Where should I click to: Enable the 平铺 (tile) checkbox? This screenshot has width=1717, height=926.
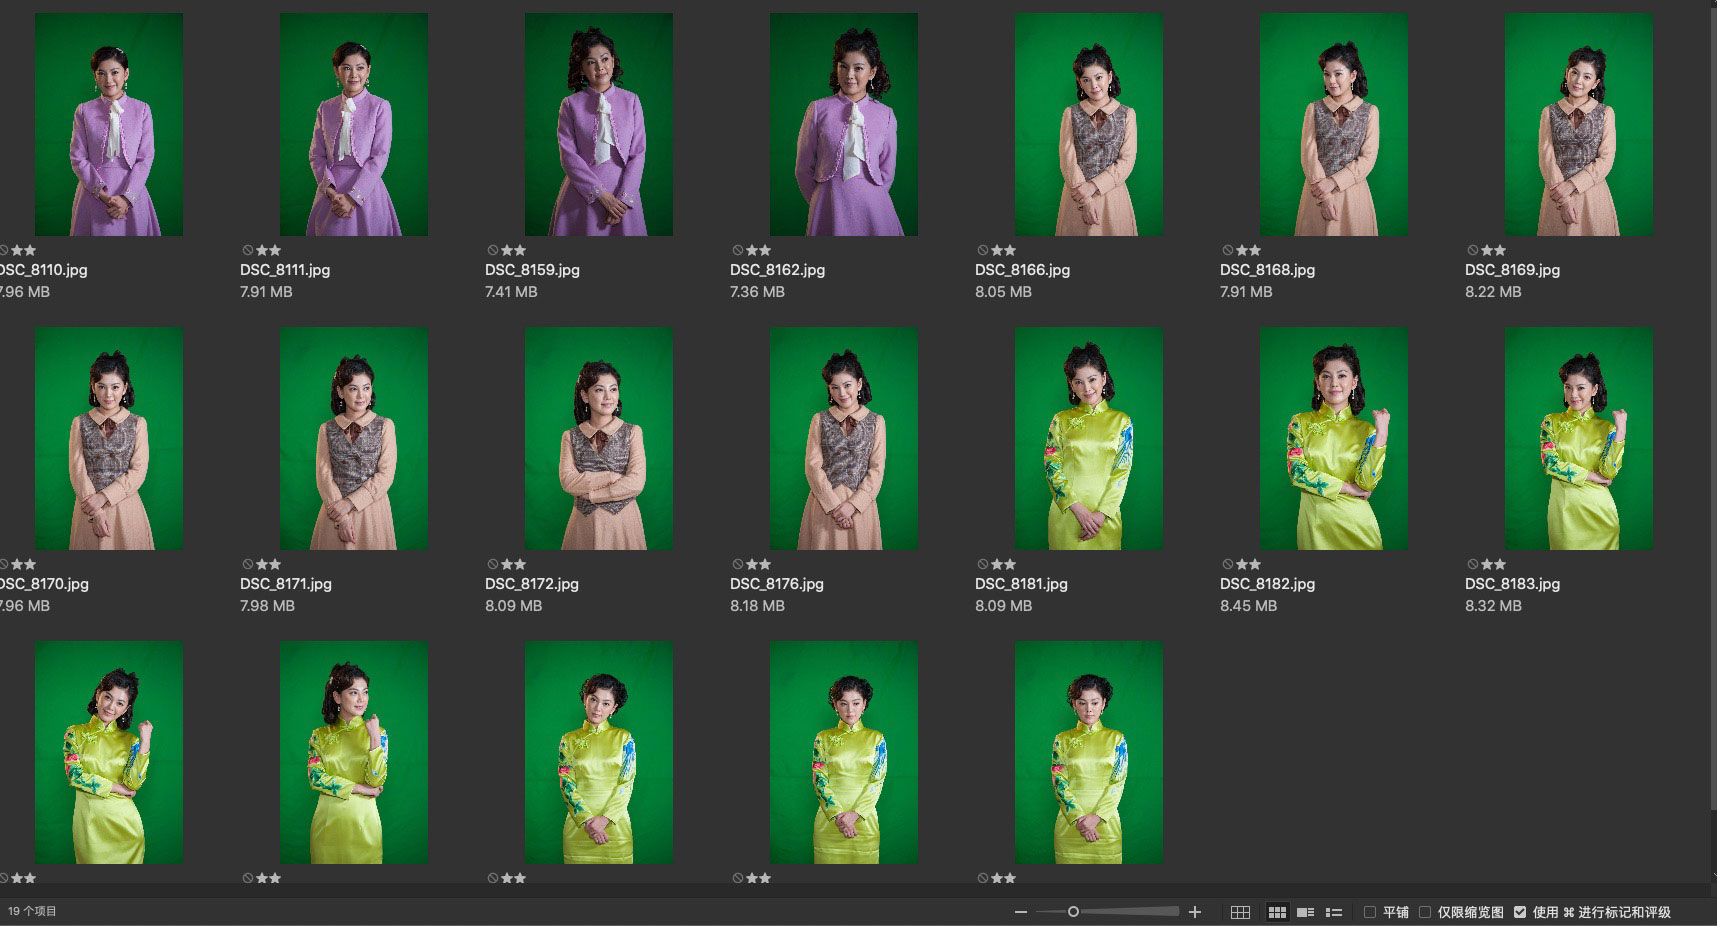point(1370,912)
